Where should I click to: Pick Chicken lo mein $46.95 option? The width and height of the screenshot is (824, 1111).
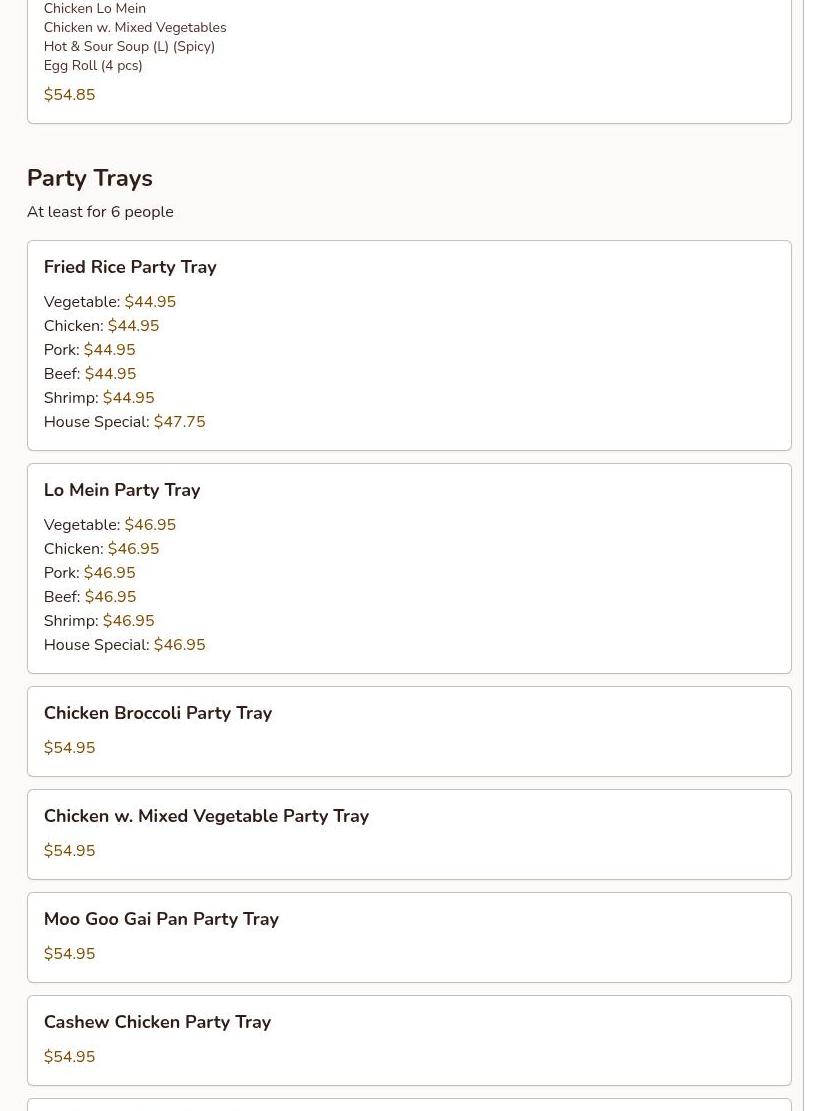(101, 548)
